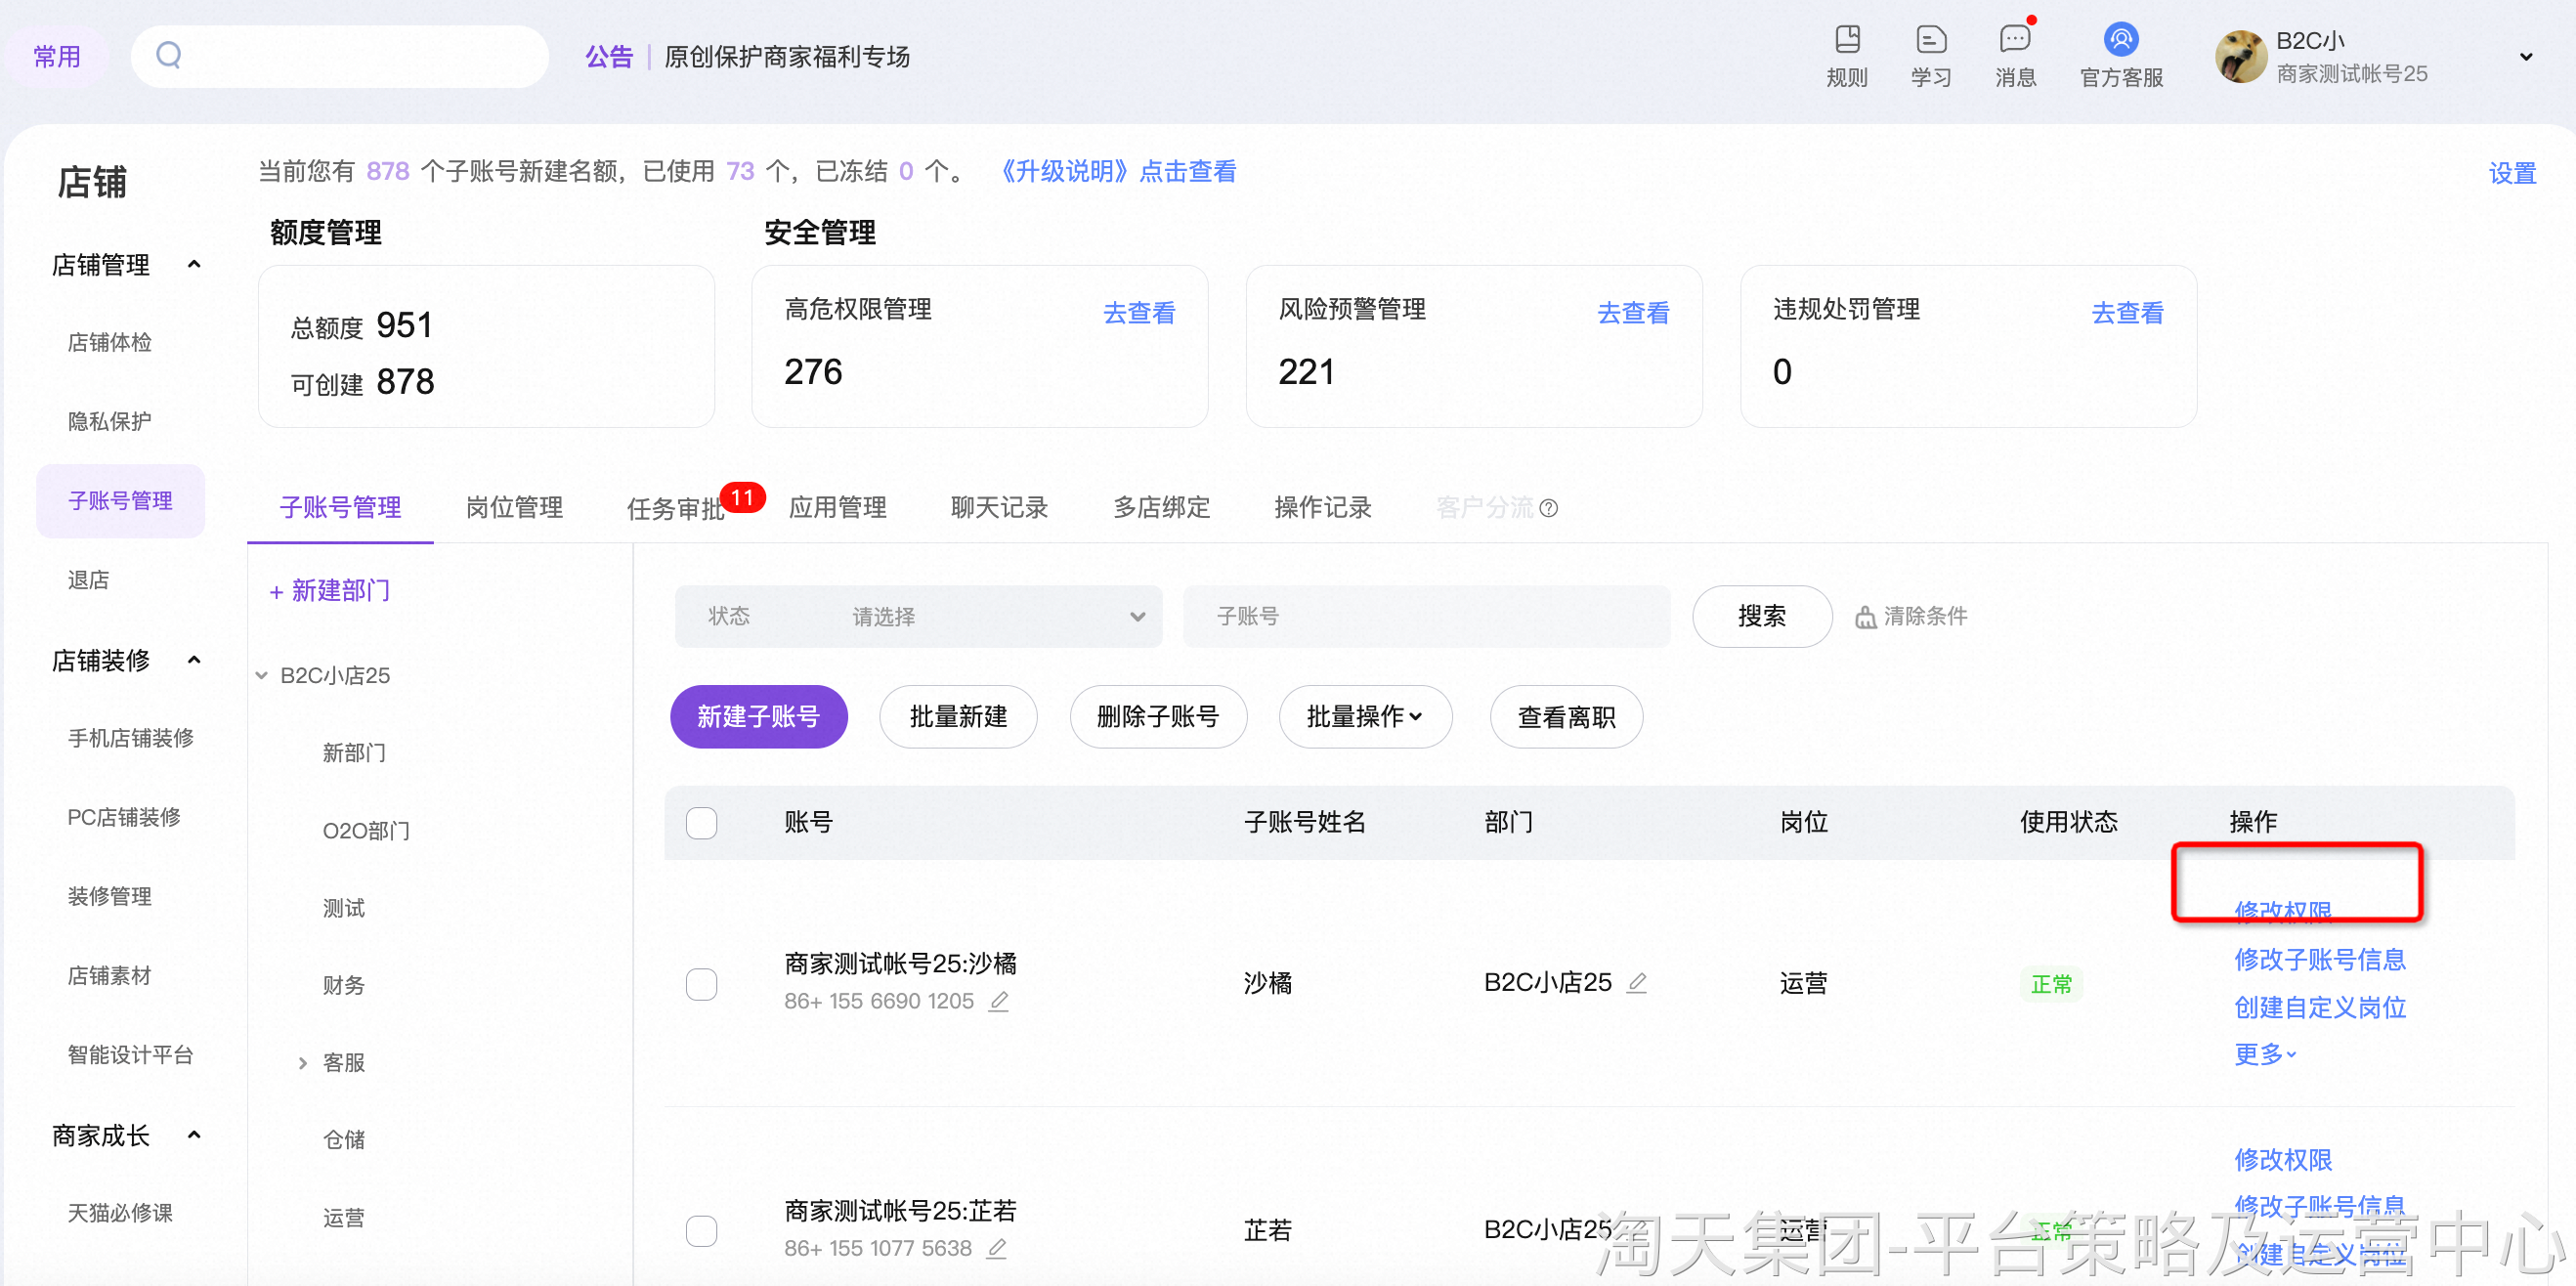The image size is (2576, 1286).
Task: Click 查看离职 button
Action: click(x=1566, y=717)
